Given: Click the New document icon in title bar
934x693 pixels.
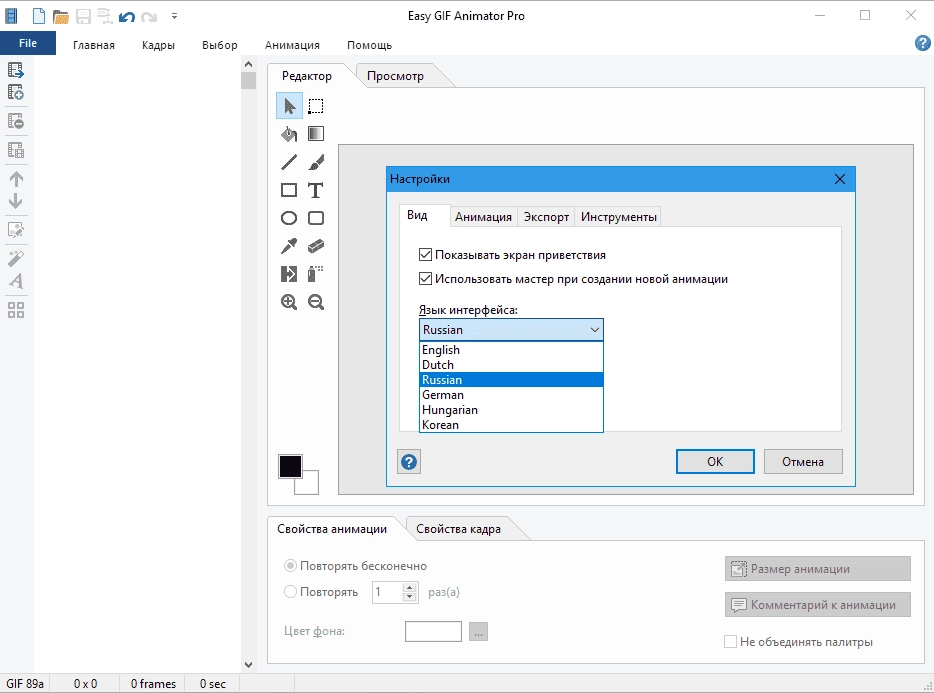Looking at the screenshot, I should [x=39, y=16].
